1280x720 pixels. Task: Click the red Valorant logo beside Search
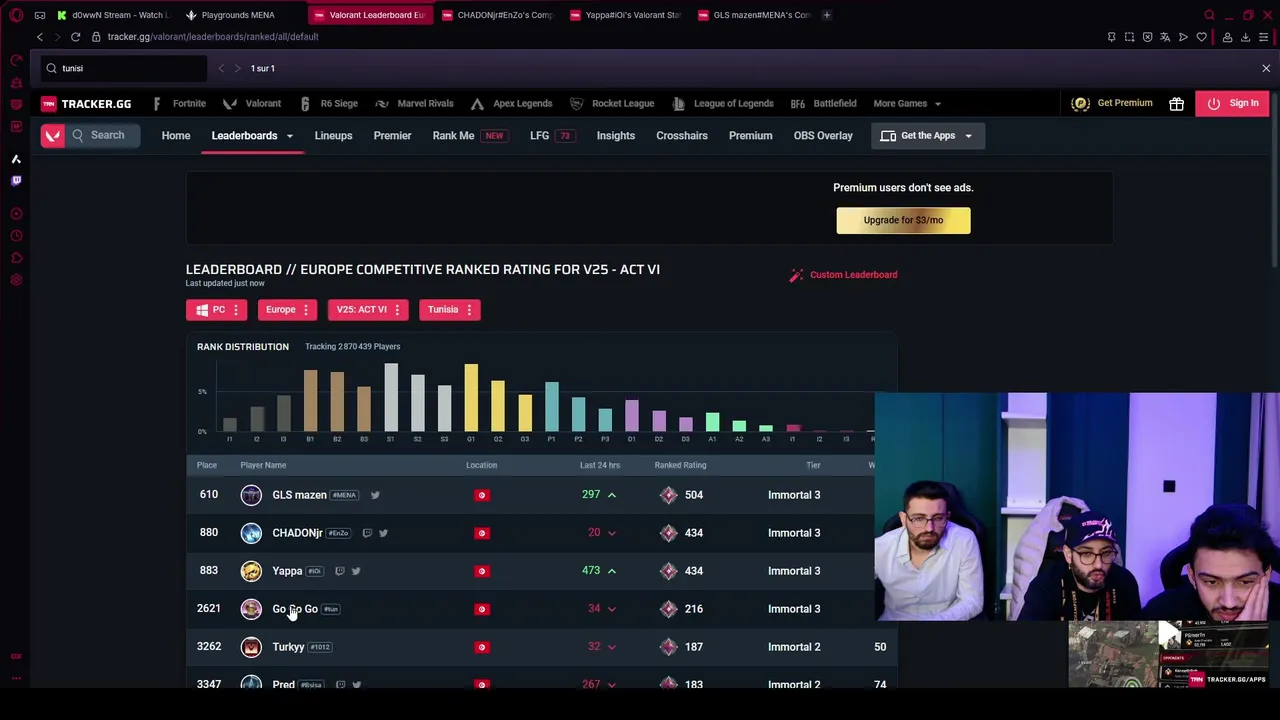click(53, 135)
